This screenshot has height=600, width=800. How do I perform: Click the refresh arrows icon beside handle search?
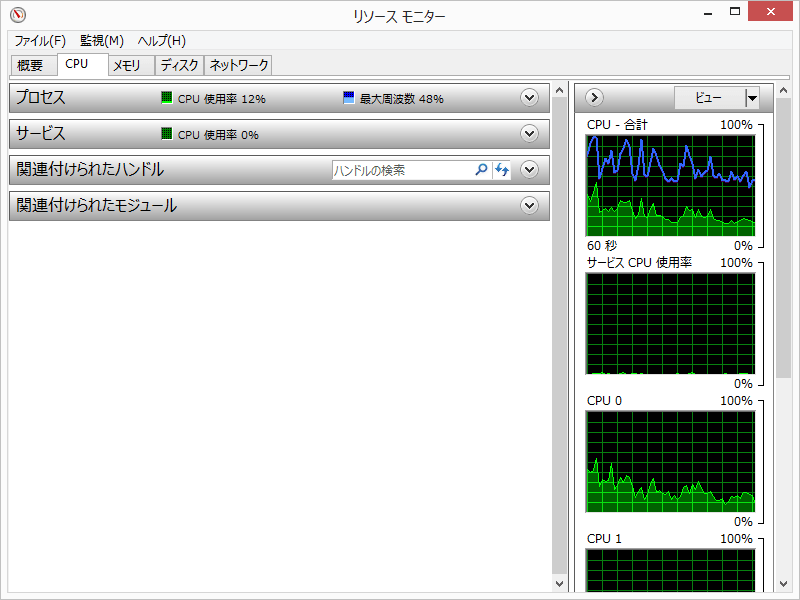[x=502, y=169]
